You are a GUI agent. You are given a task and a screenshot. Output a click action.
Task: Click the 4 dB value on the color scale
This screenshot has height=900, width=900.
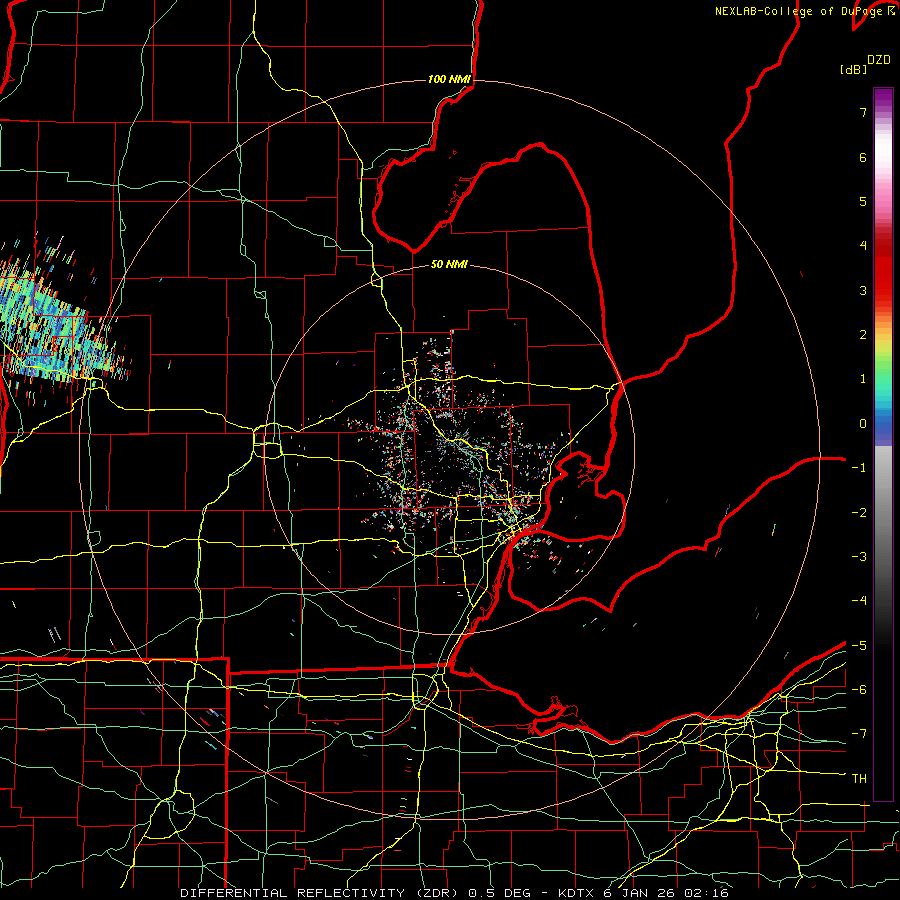pos(863,246)
